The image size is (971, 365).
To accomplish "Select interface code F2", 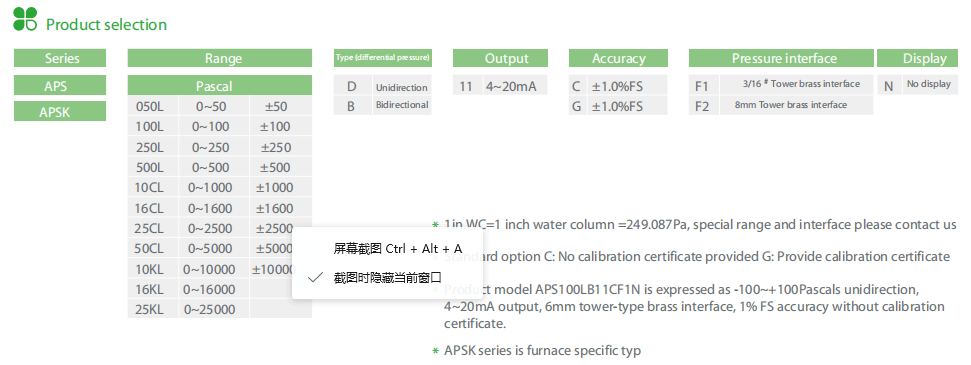I will tap(702, 105).
